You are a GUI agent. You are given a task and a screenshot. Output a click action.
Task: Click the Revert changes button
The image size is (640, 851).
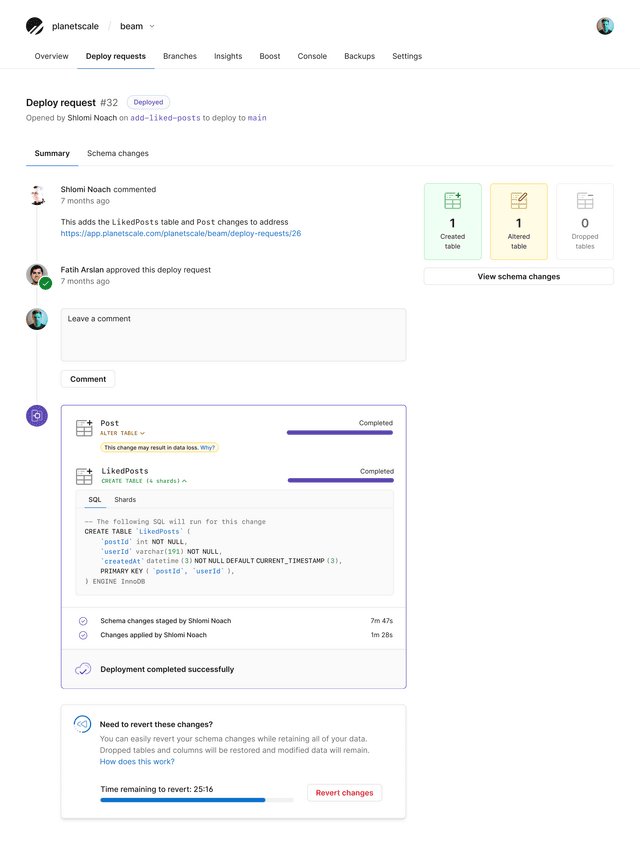coord(344,793)
